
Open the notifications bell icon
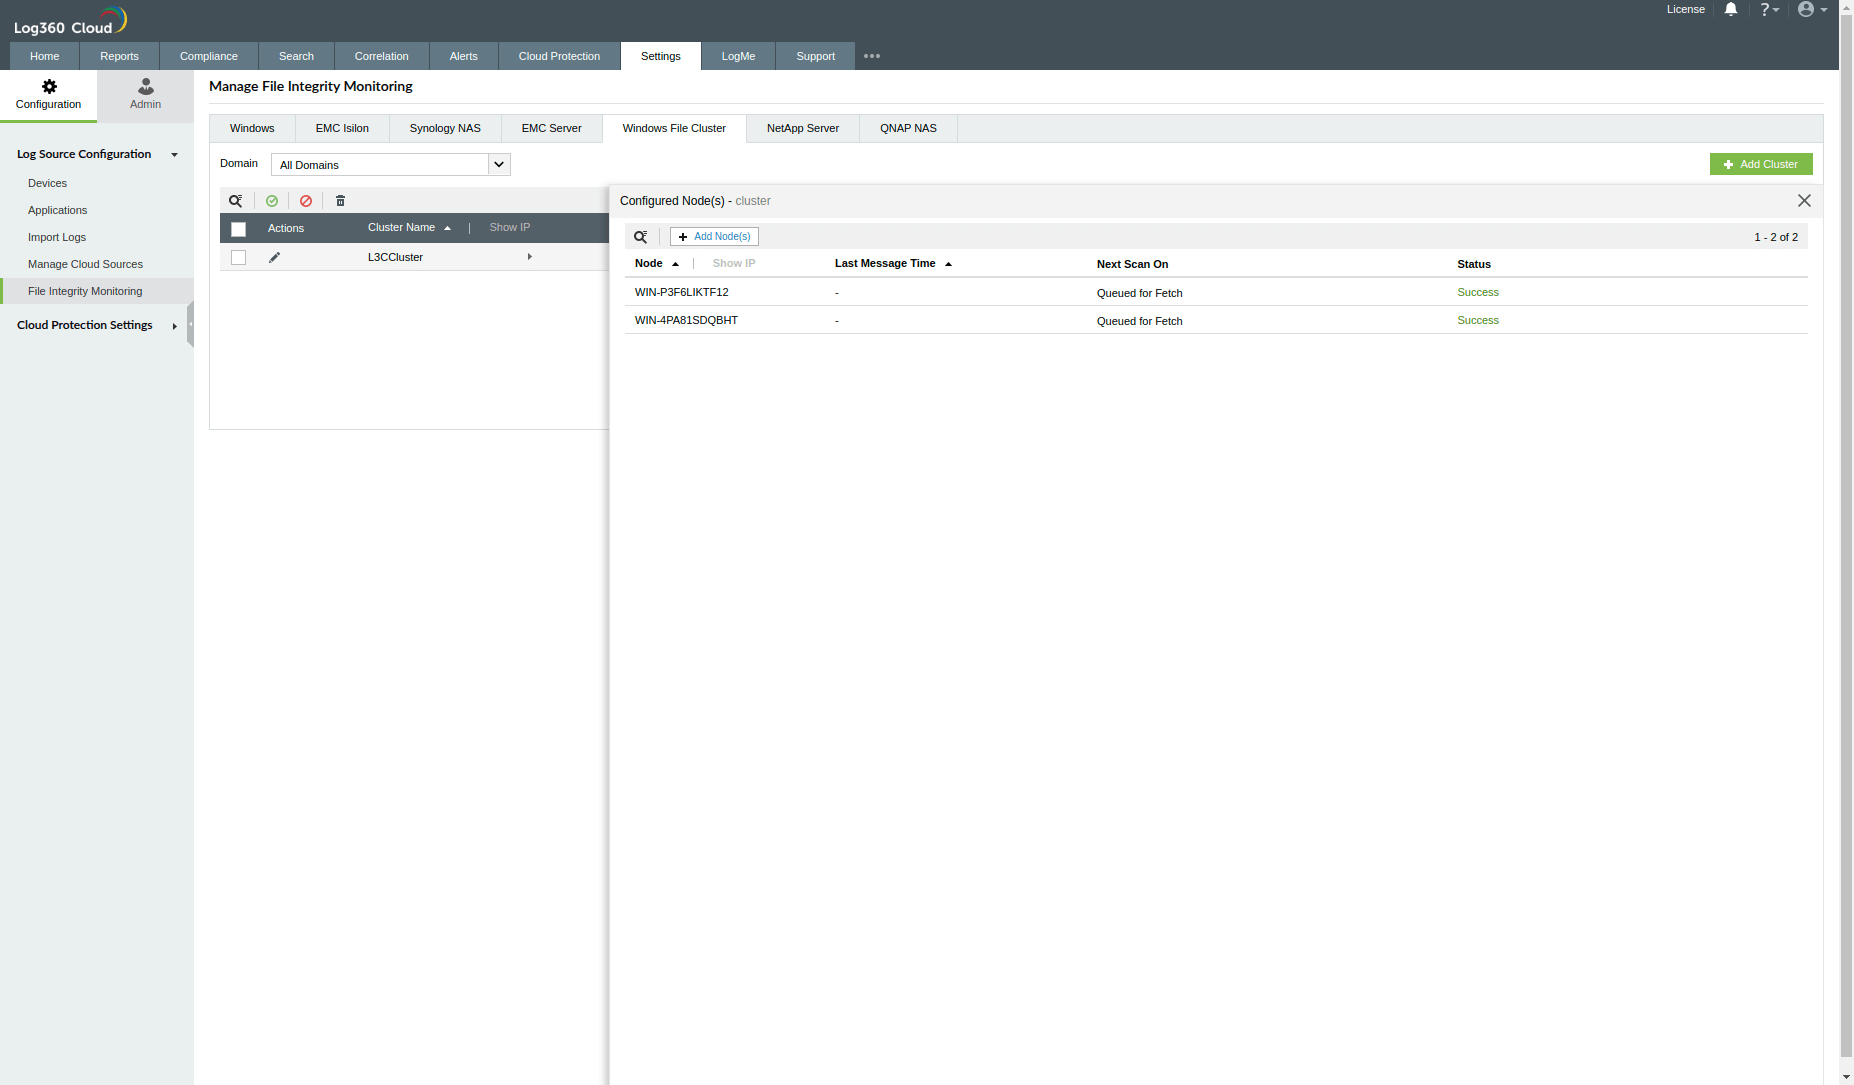point(1731,9)
